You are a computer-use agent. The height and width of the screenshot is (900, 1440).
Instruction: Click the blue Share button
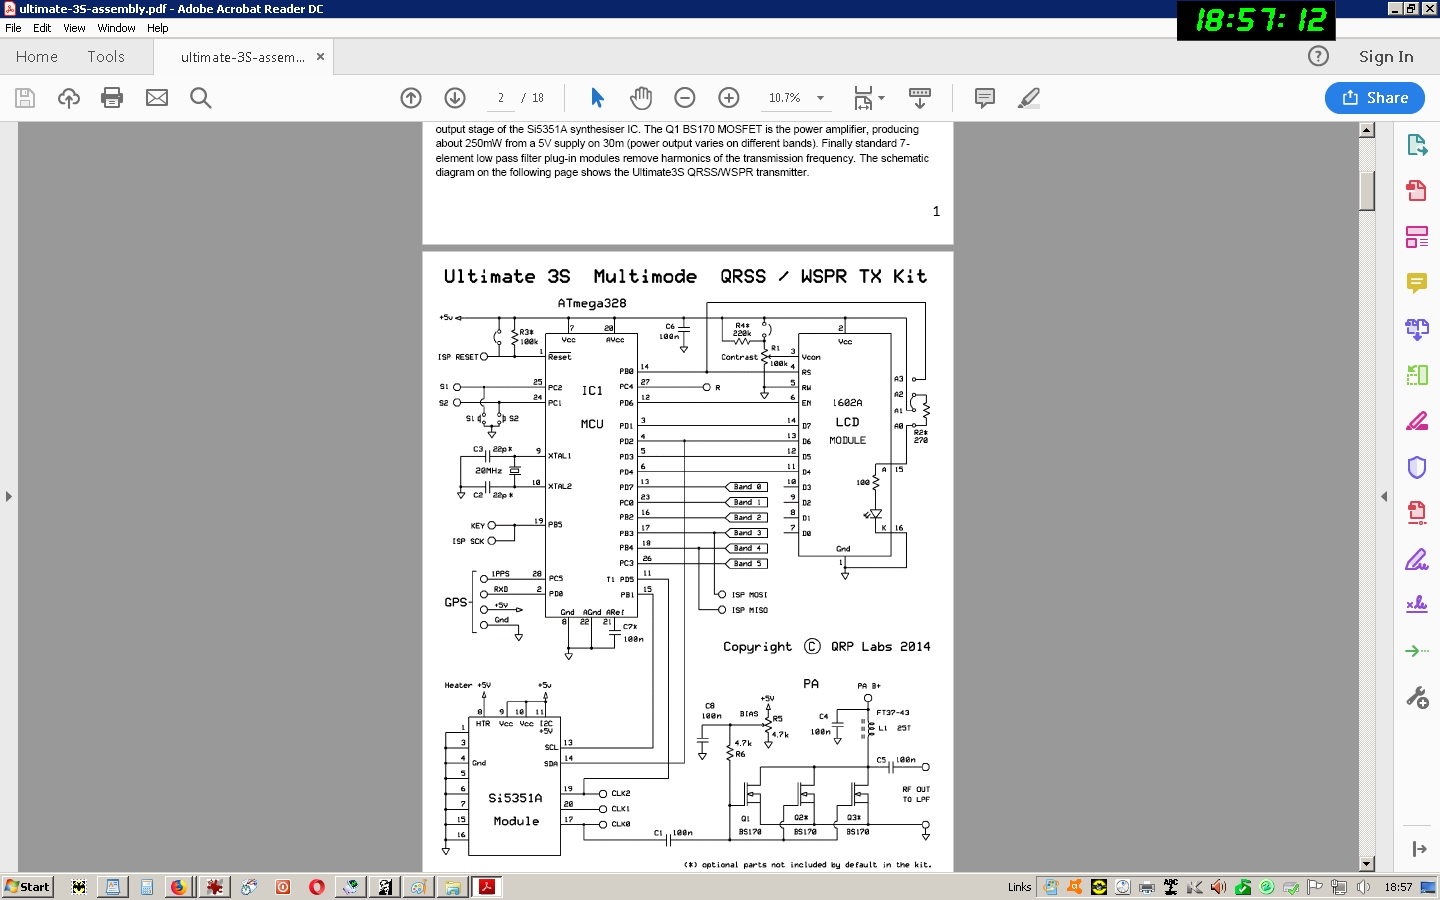click(1375, 98)
